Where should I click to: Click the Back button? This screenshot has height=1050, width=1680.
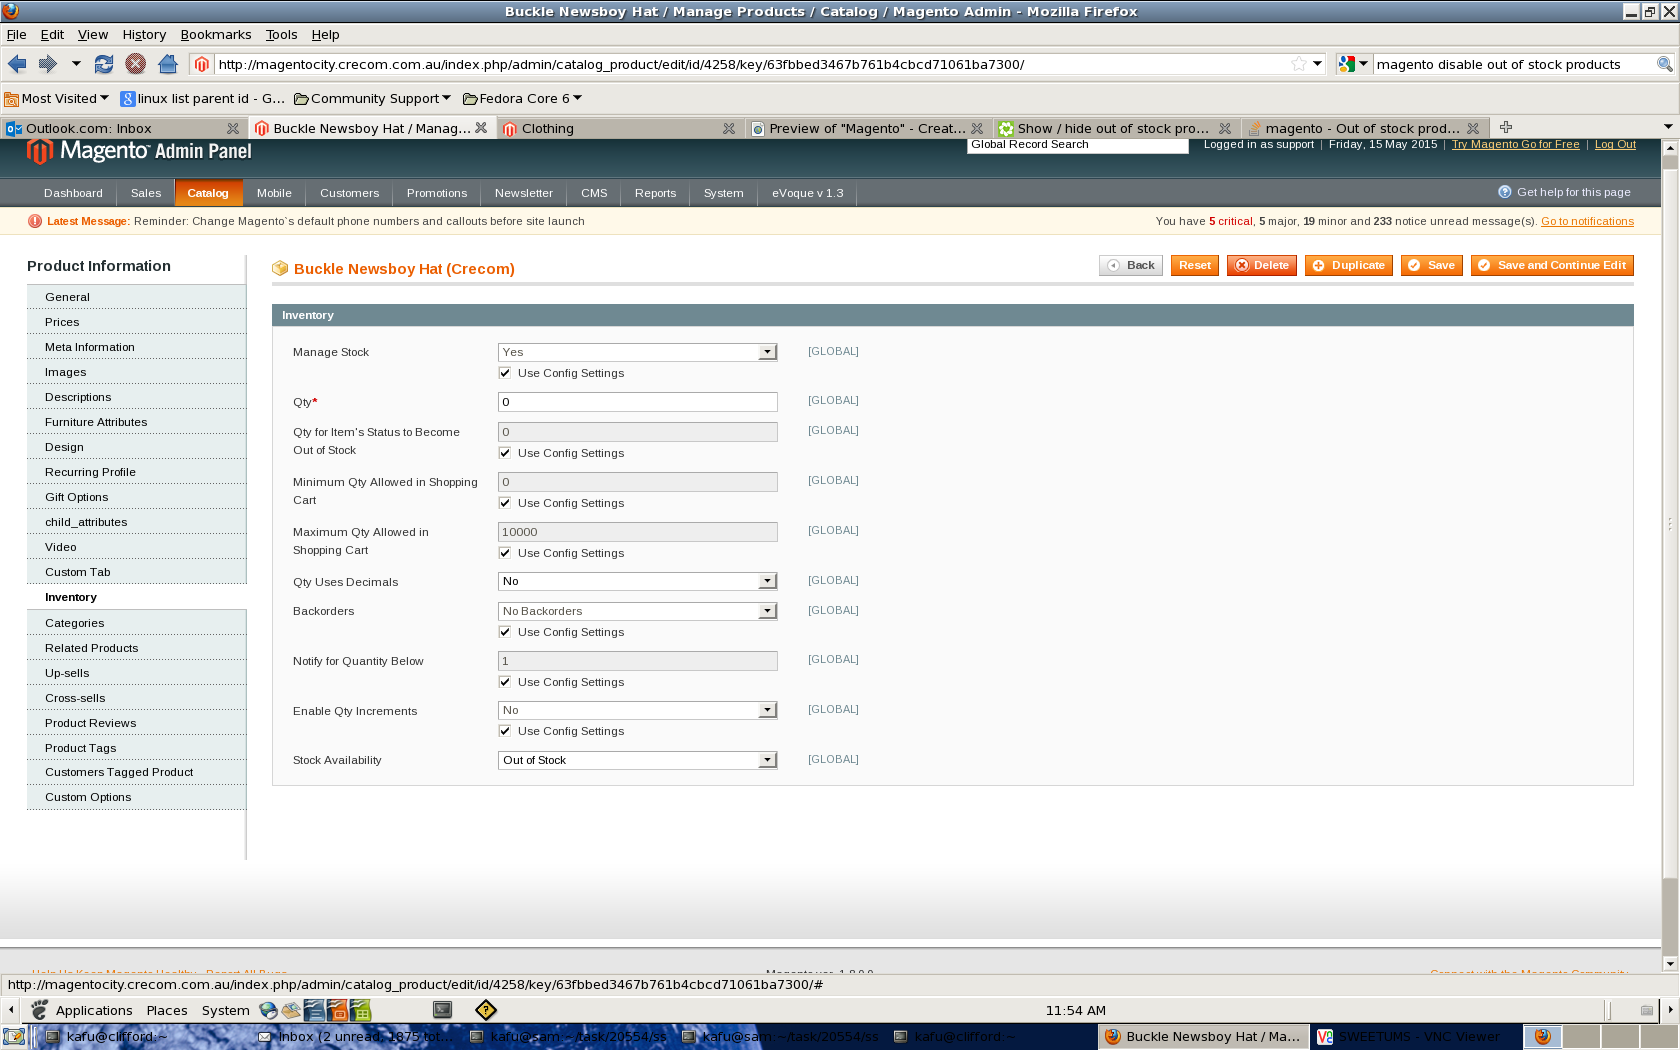[1131, 265]
